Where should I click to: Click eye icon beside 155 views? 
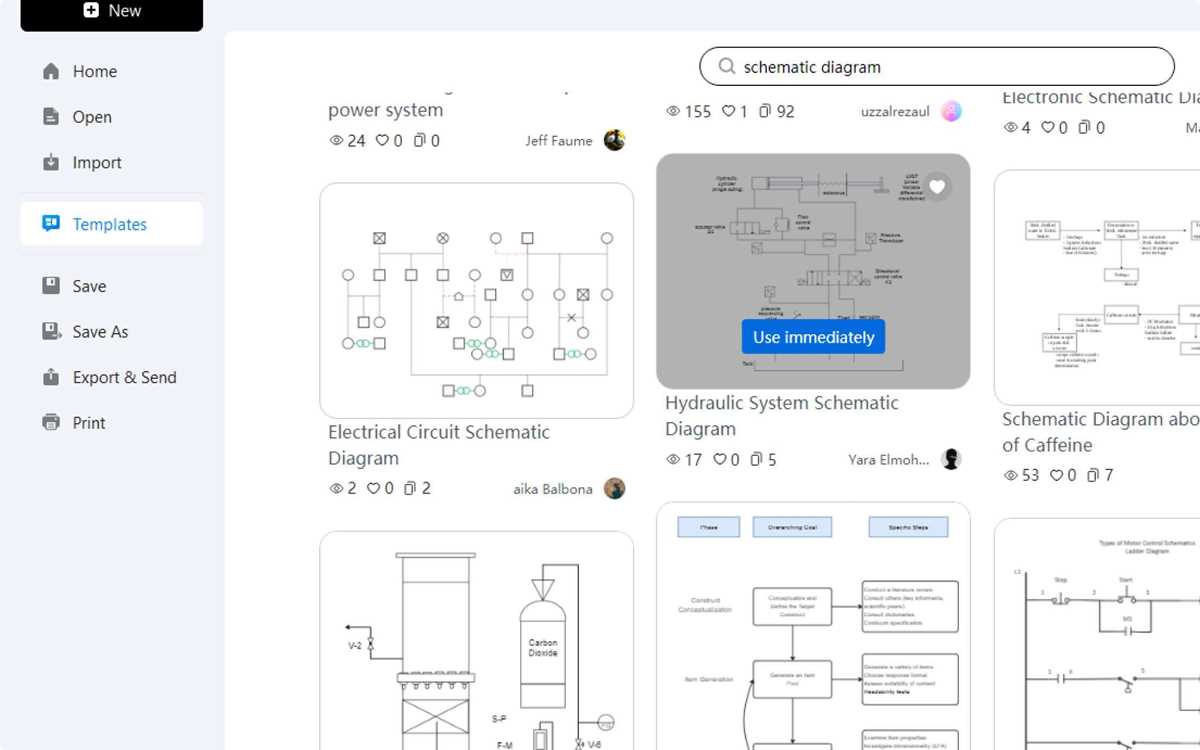pos(673,112)
